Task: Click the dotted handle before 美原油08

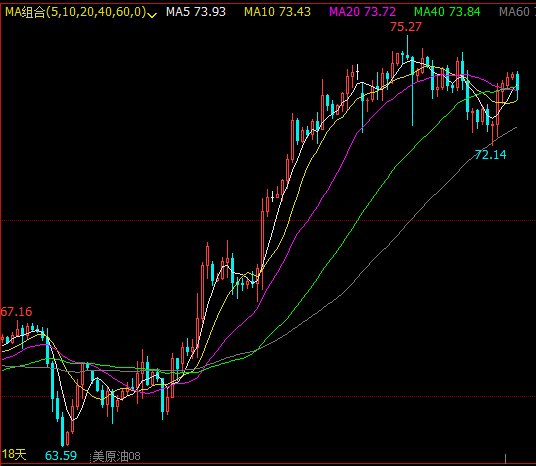Action: [x=90, y=457]
